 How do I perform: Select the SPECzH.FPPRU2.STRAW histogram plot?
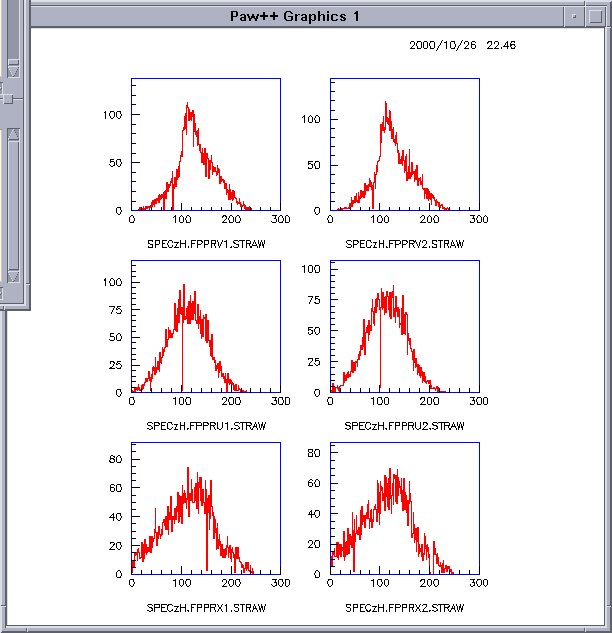click(x=405, y=327)
